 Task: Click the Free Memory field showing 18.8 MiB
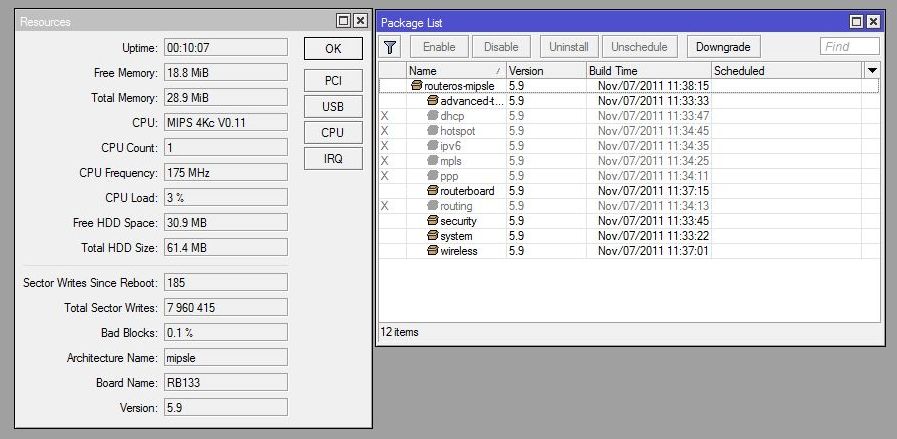226,73
